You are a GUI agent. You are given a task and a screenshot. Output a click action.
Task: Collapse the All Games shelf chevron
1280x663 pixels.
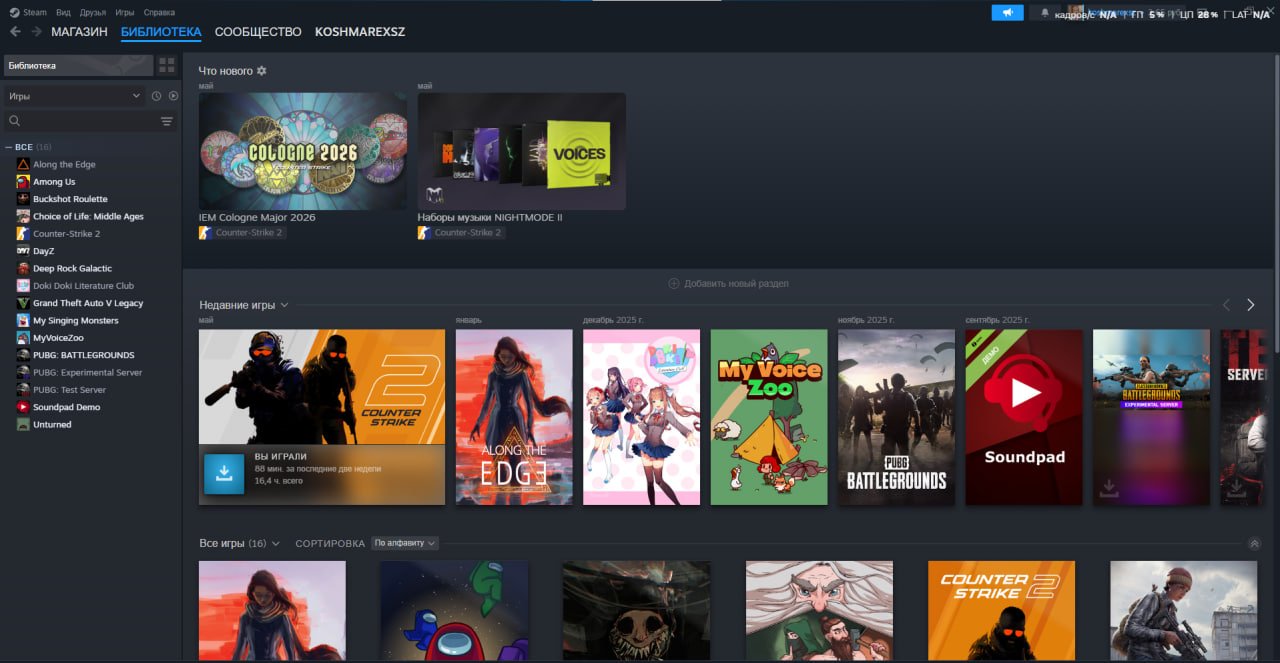point(1254,544)
